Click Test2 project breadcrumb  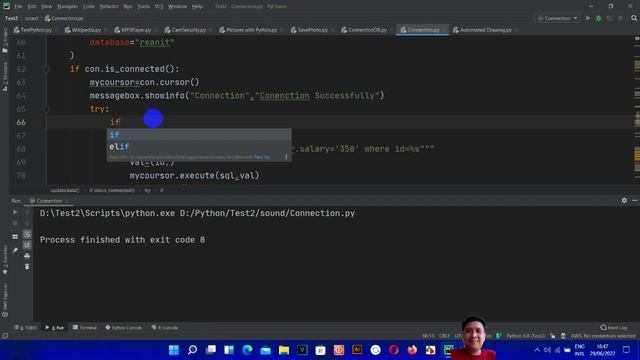(11, 18)
